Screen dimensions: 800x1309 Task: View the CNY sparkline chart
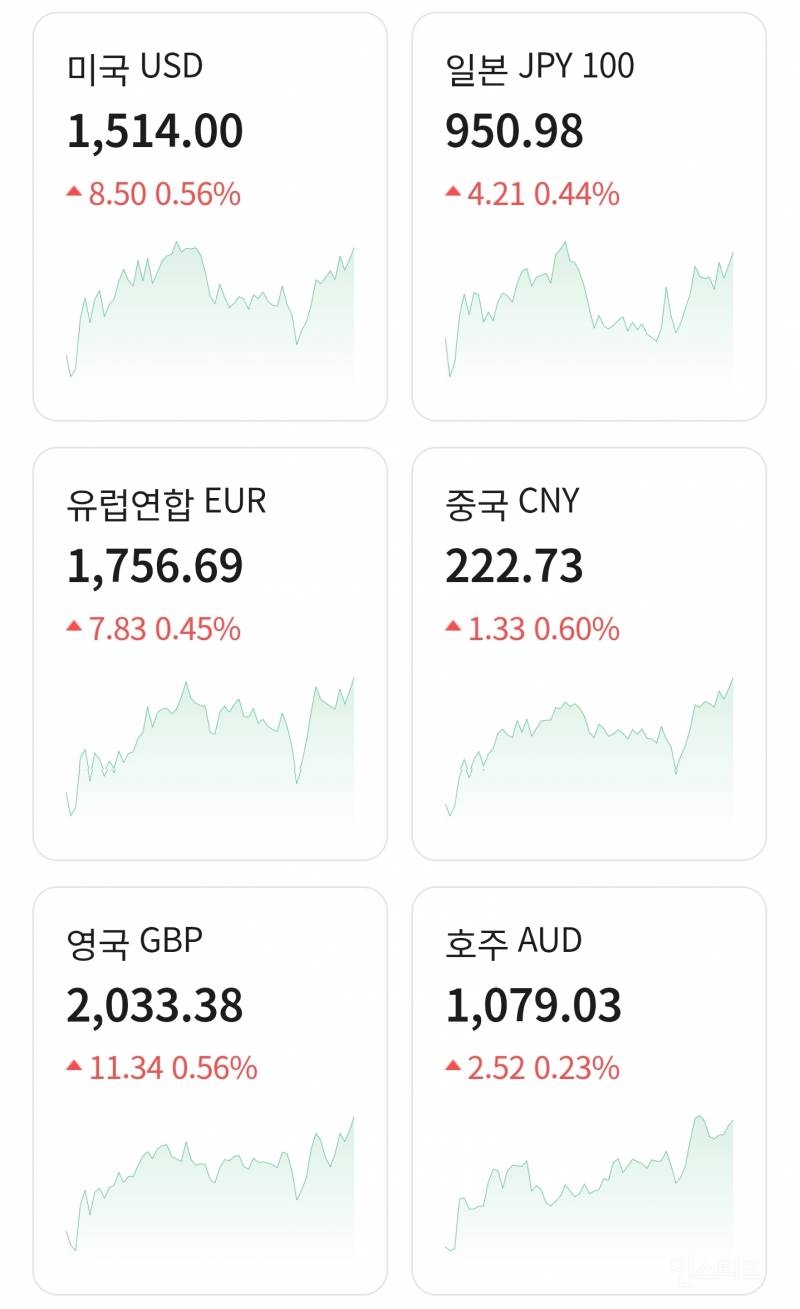coord(589,752)
